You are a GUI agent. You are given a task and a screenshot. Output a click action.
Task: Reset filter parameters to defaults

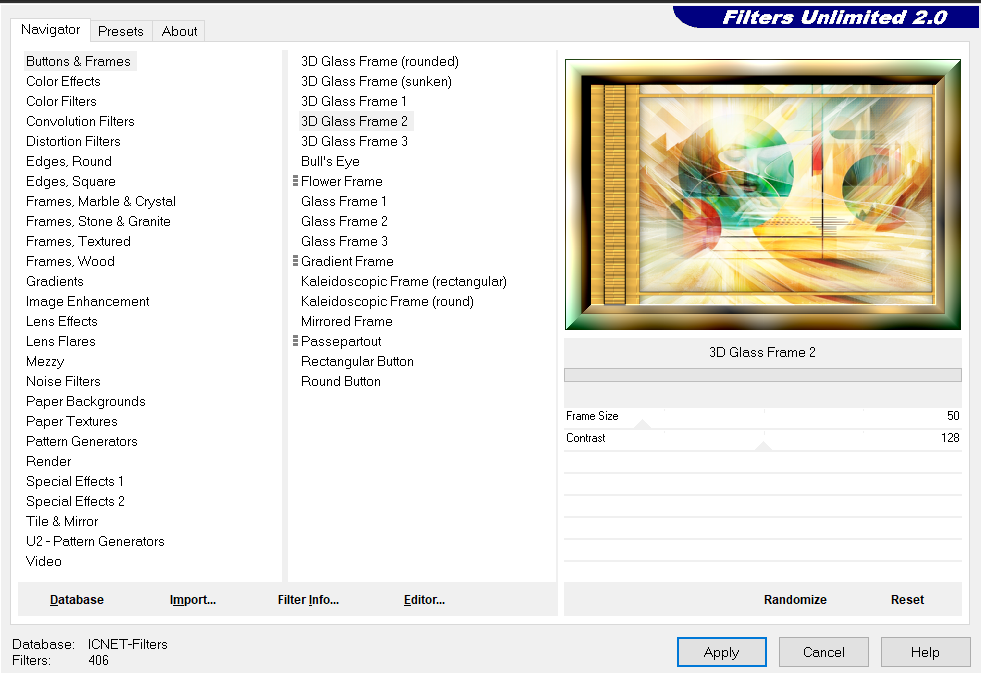[907, 600]
